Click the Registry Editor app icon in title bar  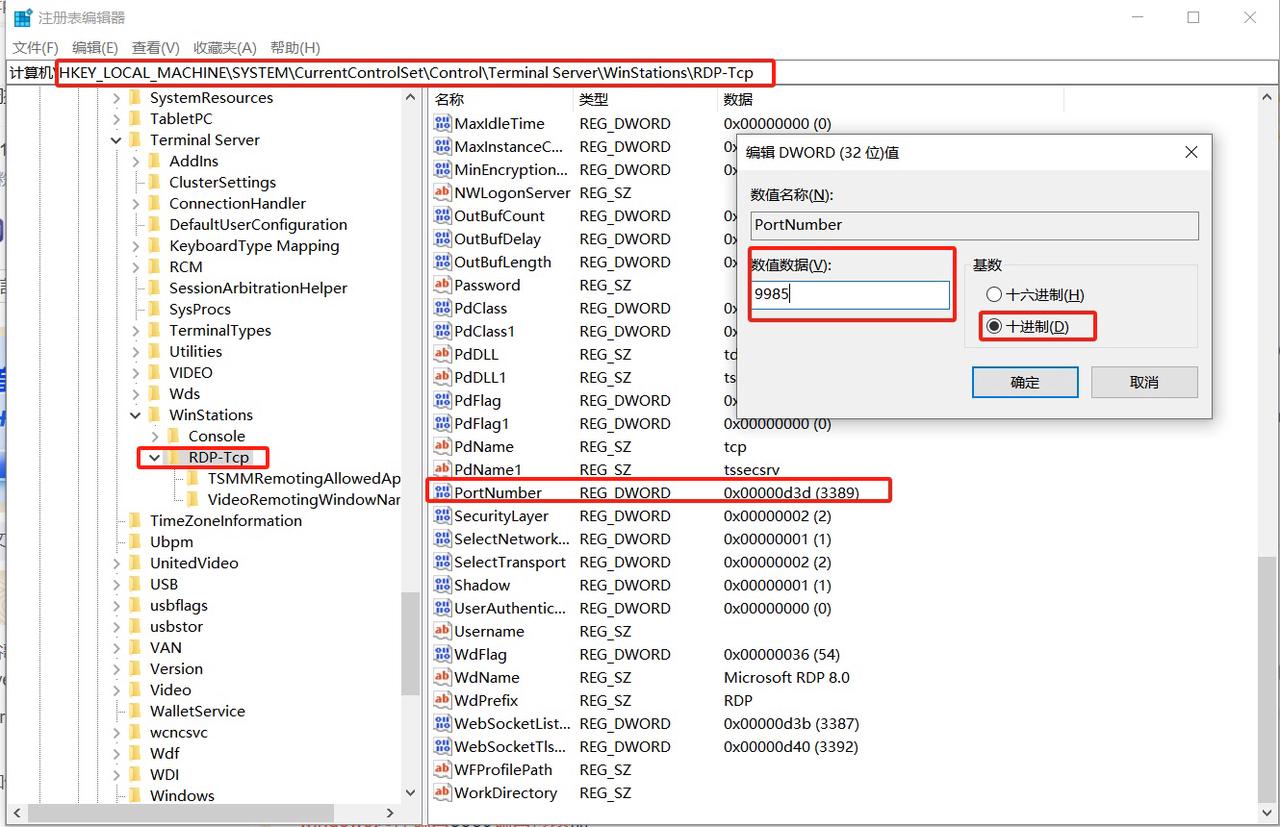22,18
